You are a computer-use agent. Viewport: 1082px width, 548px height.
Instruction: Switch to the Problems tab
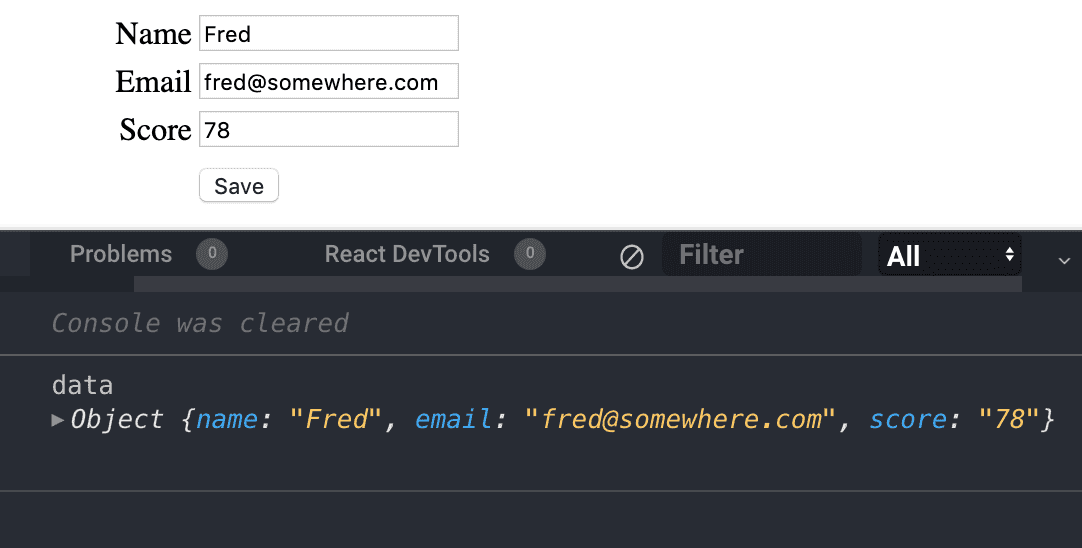pos(121,254)
